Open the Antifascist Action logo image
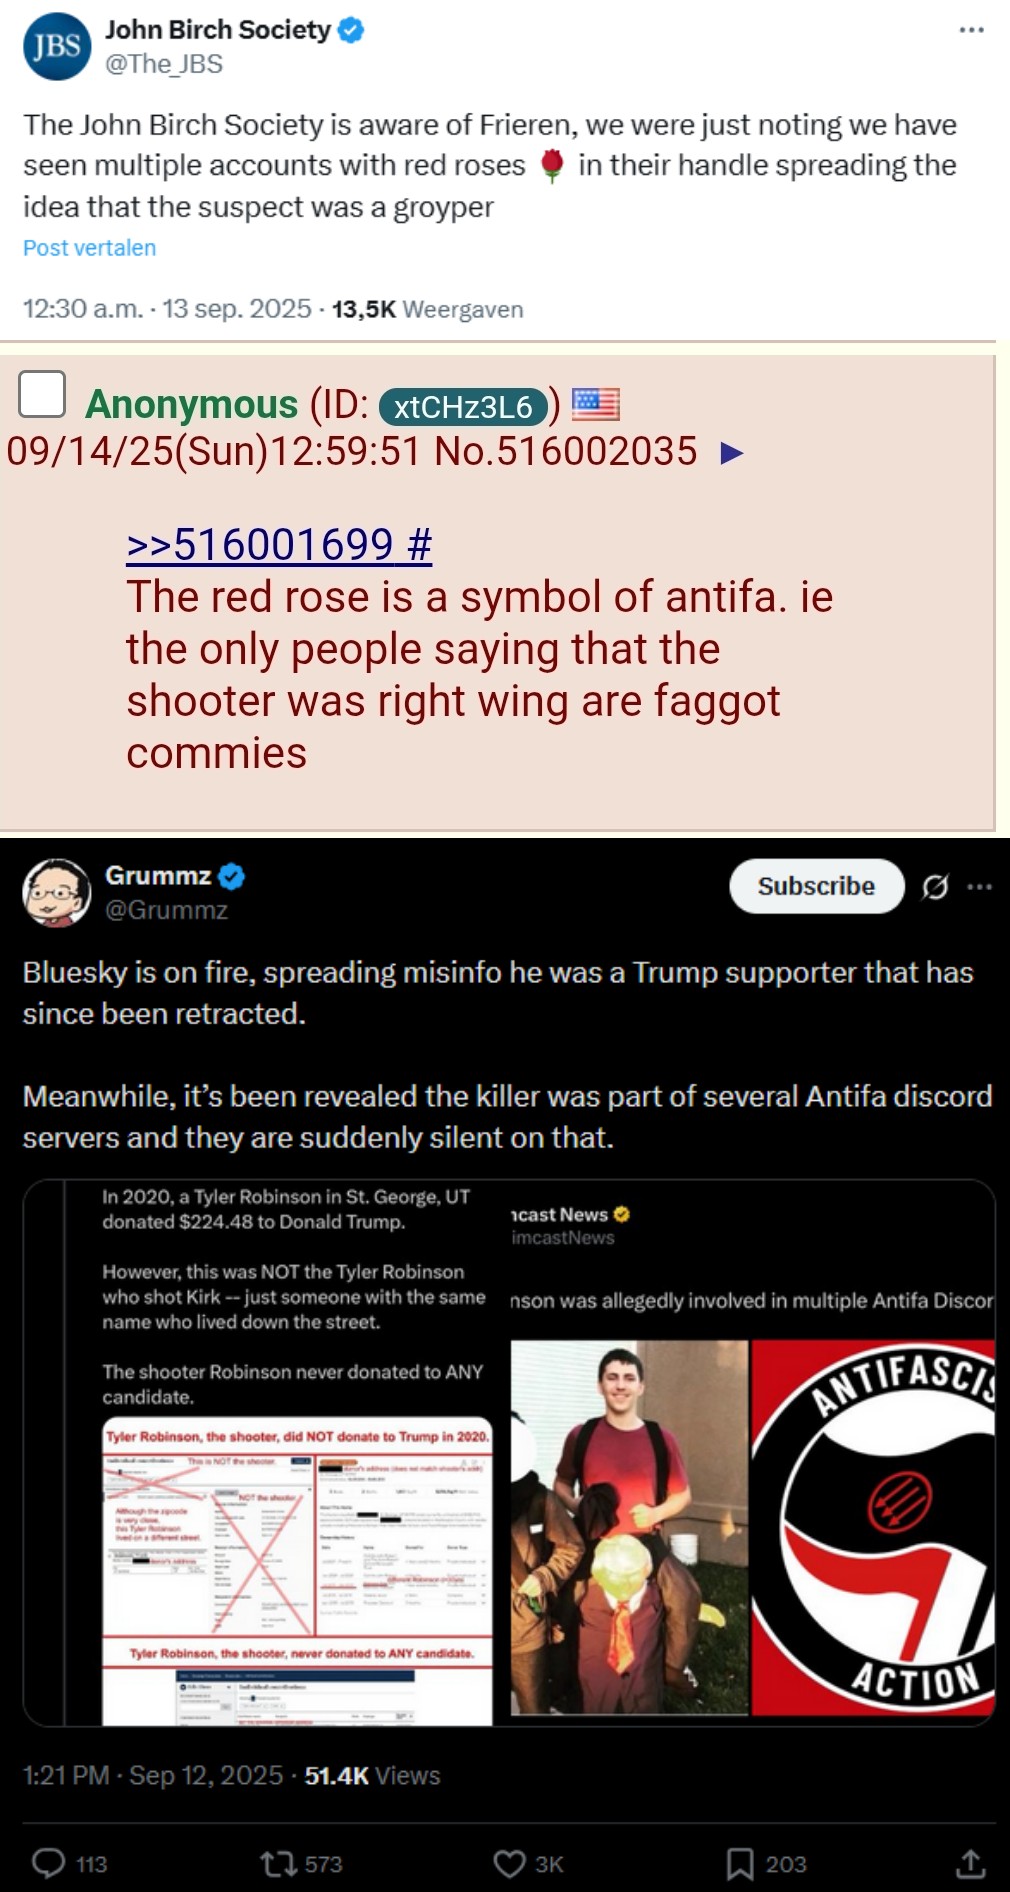 click(873, 1528)
